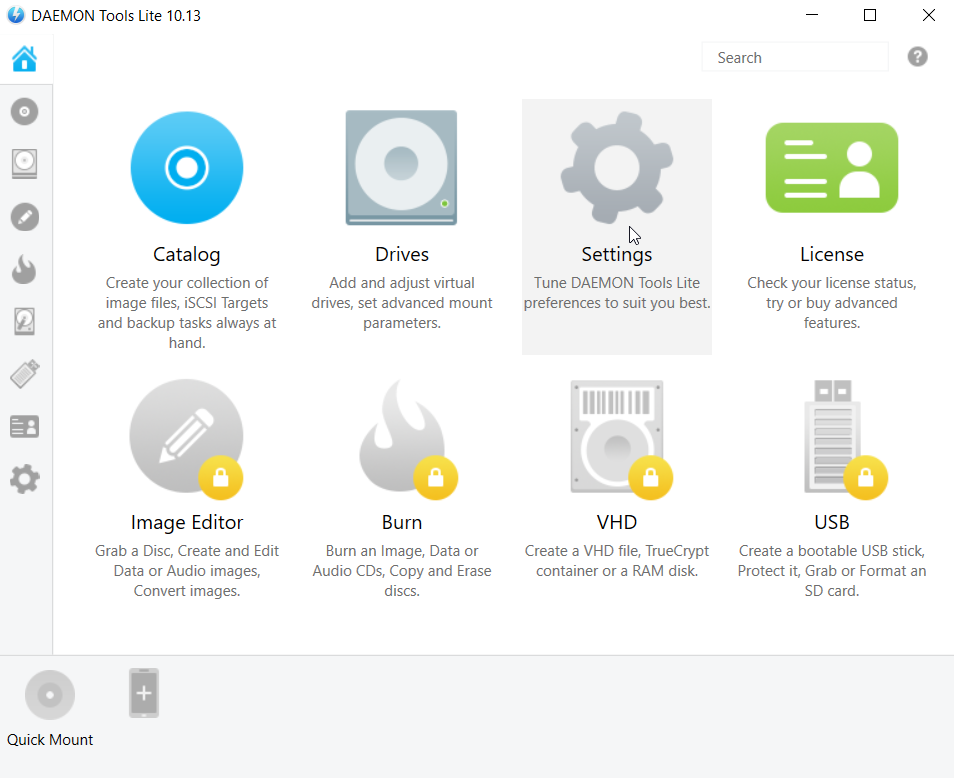The width and height of the screenshot is (954, 778).
Task: Click the Settings tile title
Action: click(617, 254)
